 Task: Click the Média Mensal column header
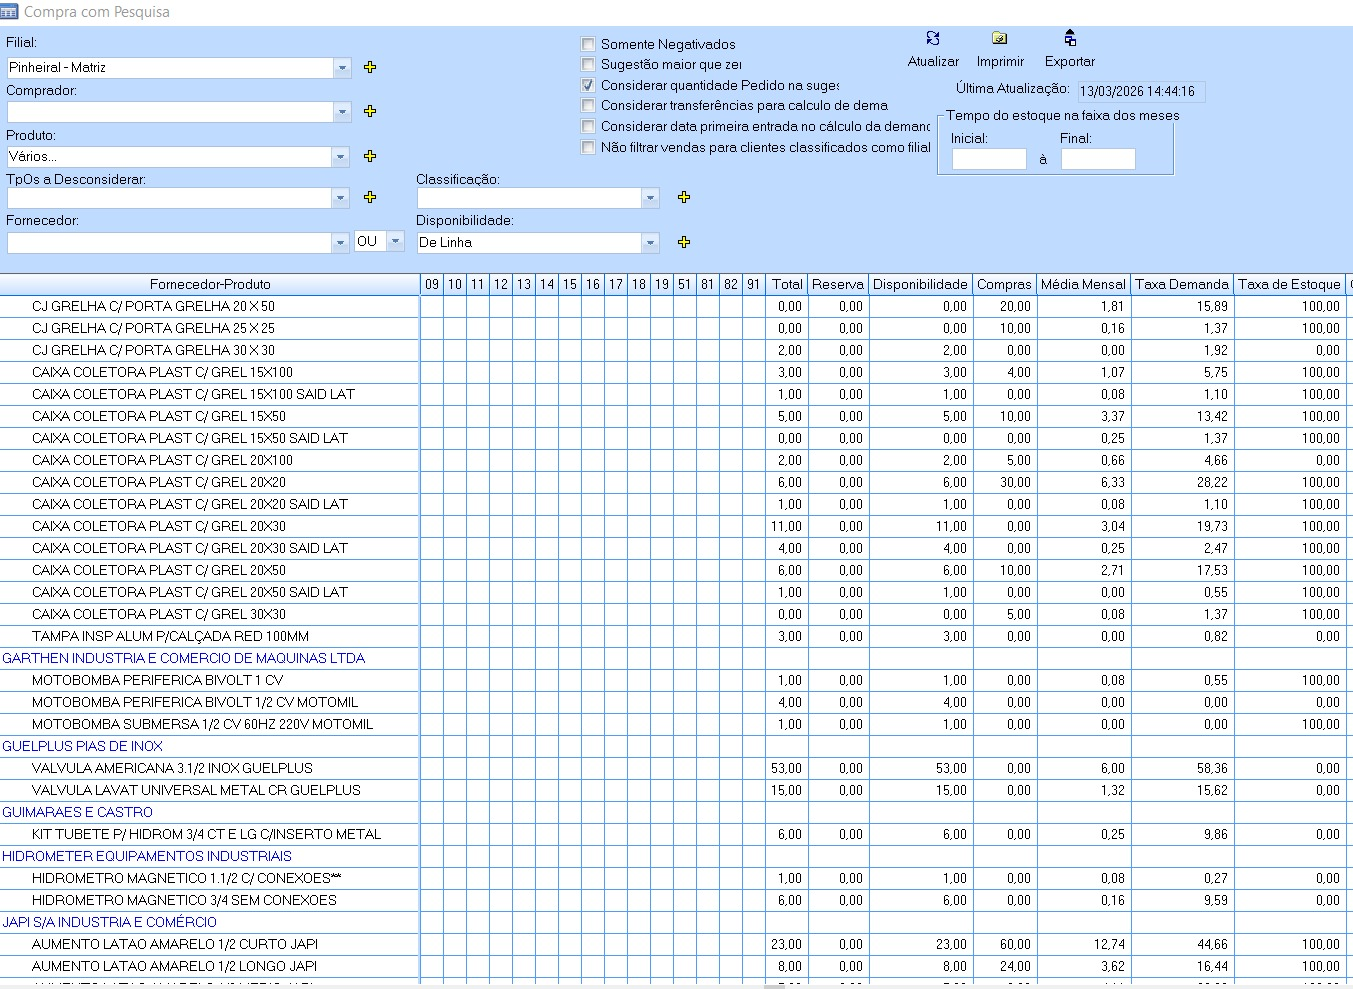1082,284
